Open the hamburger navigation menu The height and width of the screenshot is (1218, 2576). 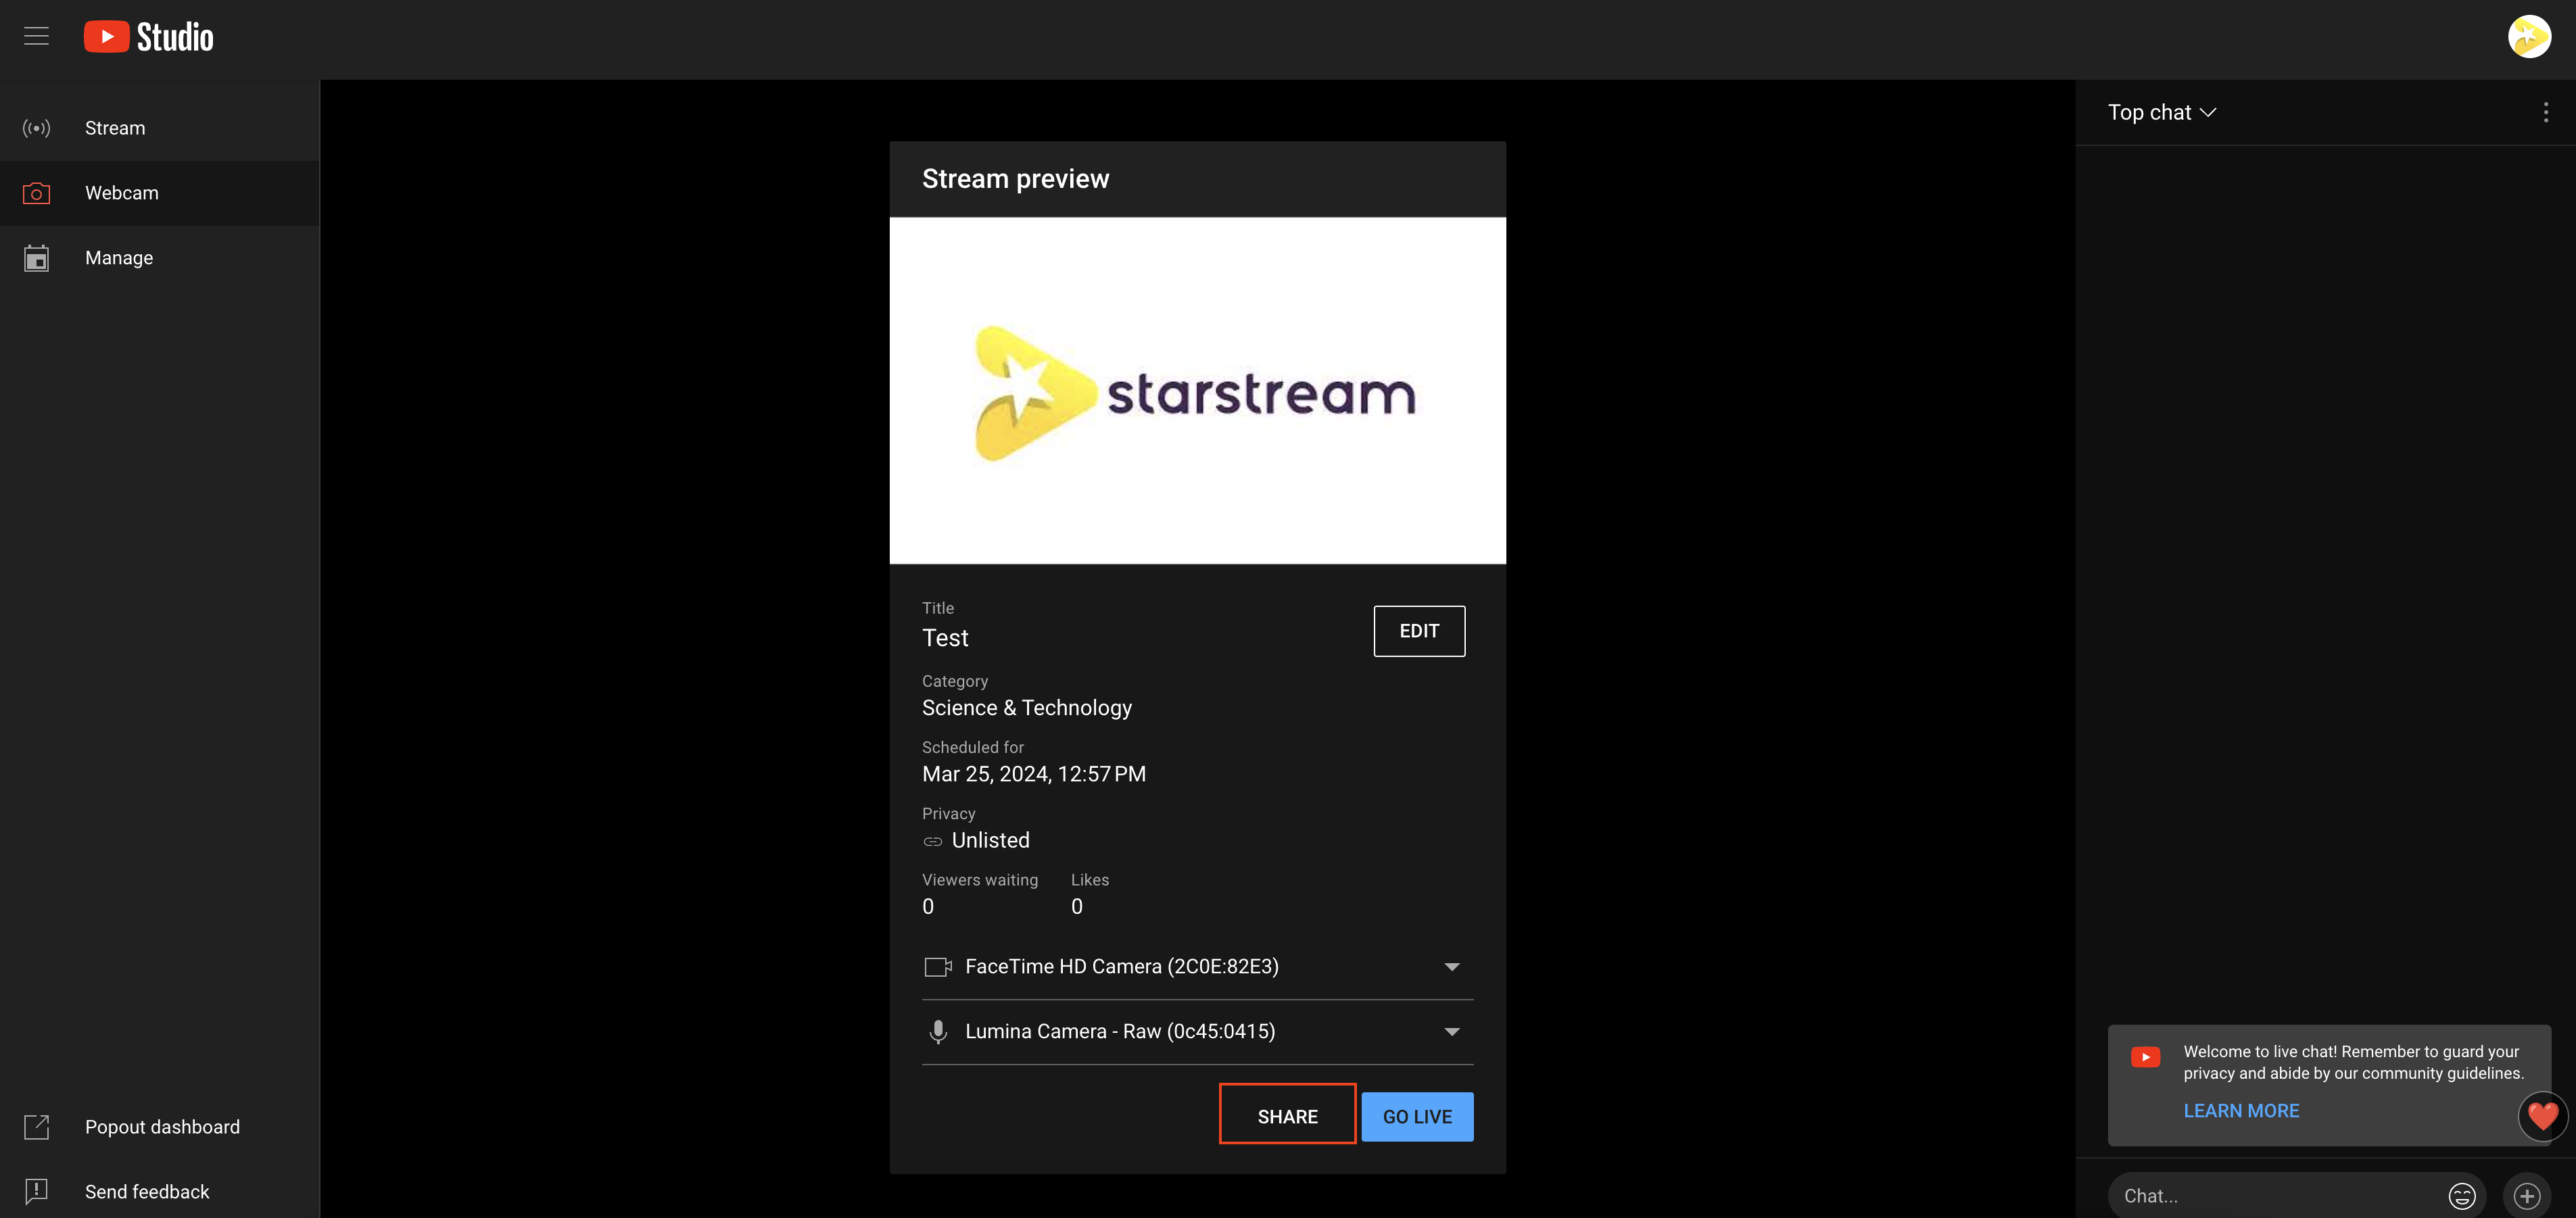(x=36, y=36)
